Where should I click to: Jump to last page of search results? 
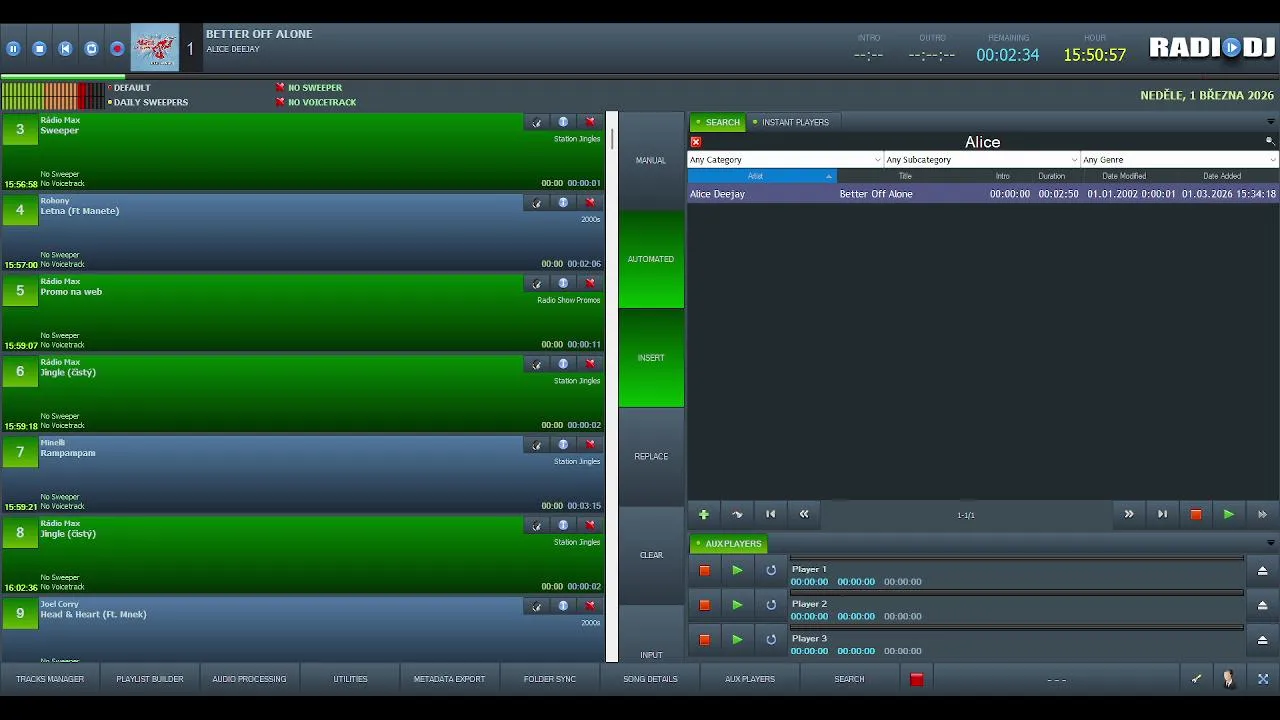tap(1162, 515)
